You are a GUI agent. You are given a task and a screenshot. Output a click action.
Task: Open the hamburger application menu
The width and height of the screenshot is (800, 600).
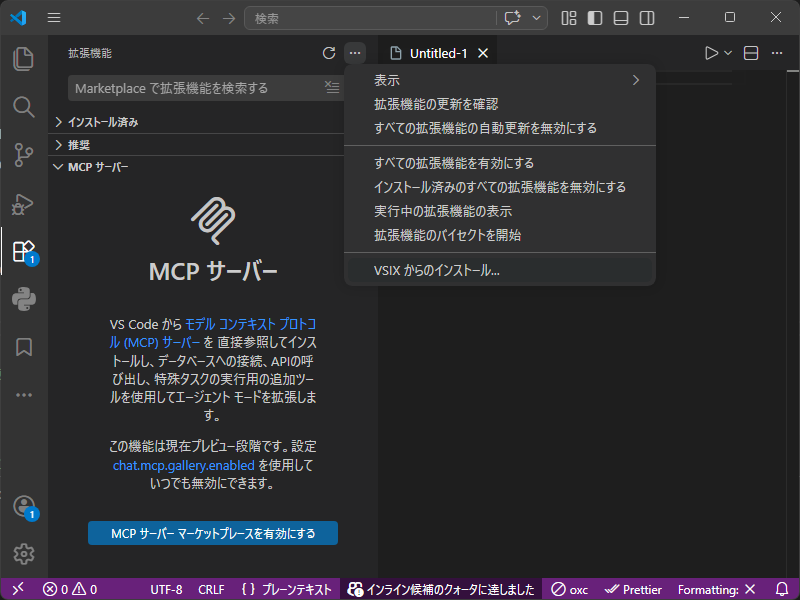coord(54,18)
